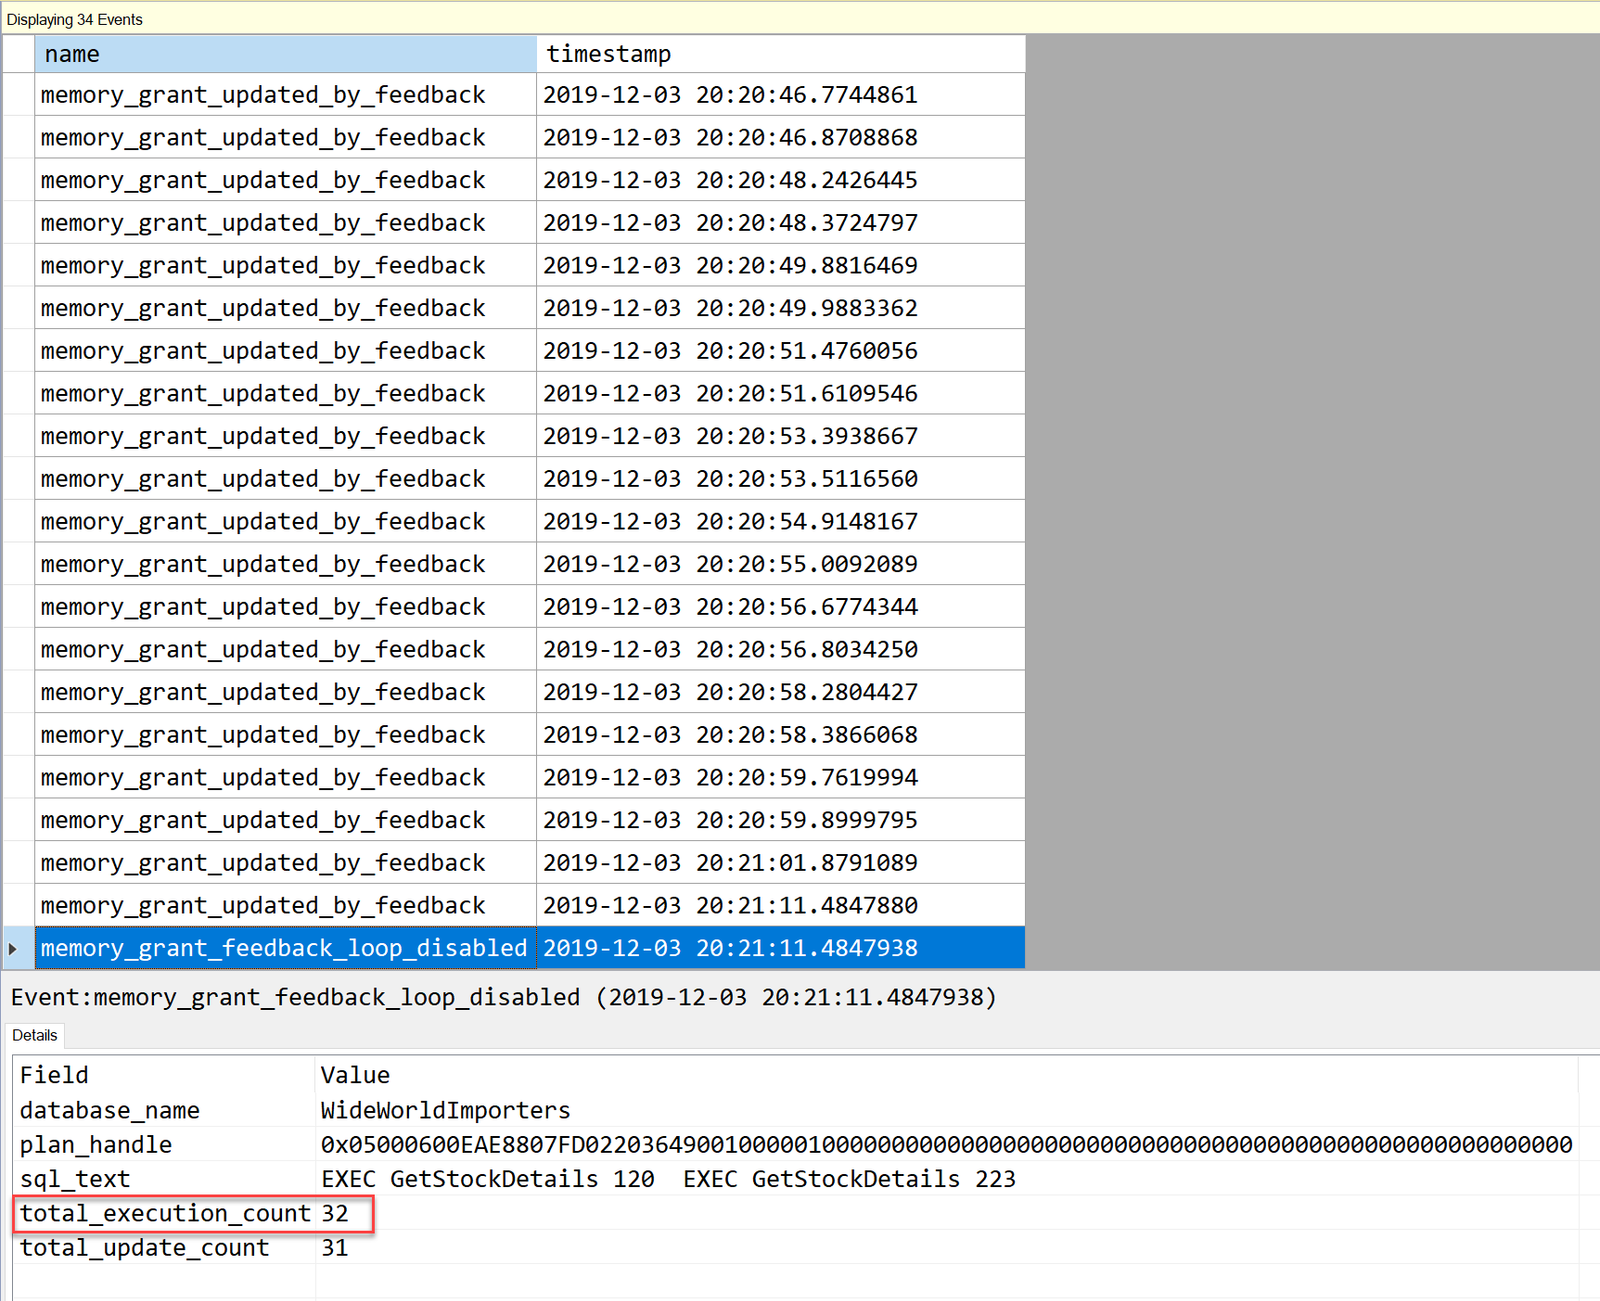Viewport: 1600px width, 1301px height.
Task: Click the total_update_count value 31
Action: [x=335, y=1248]
